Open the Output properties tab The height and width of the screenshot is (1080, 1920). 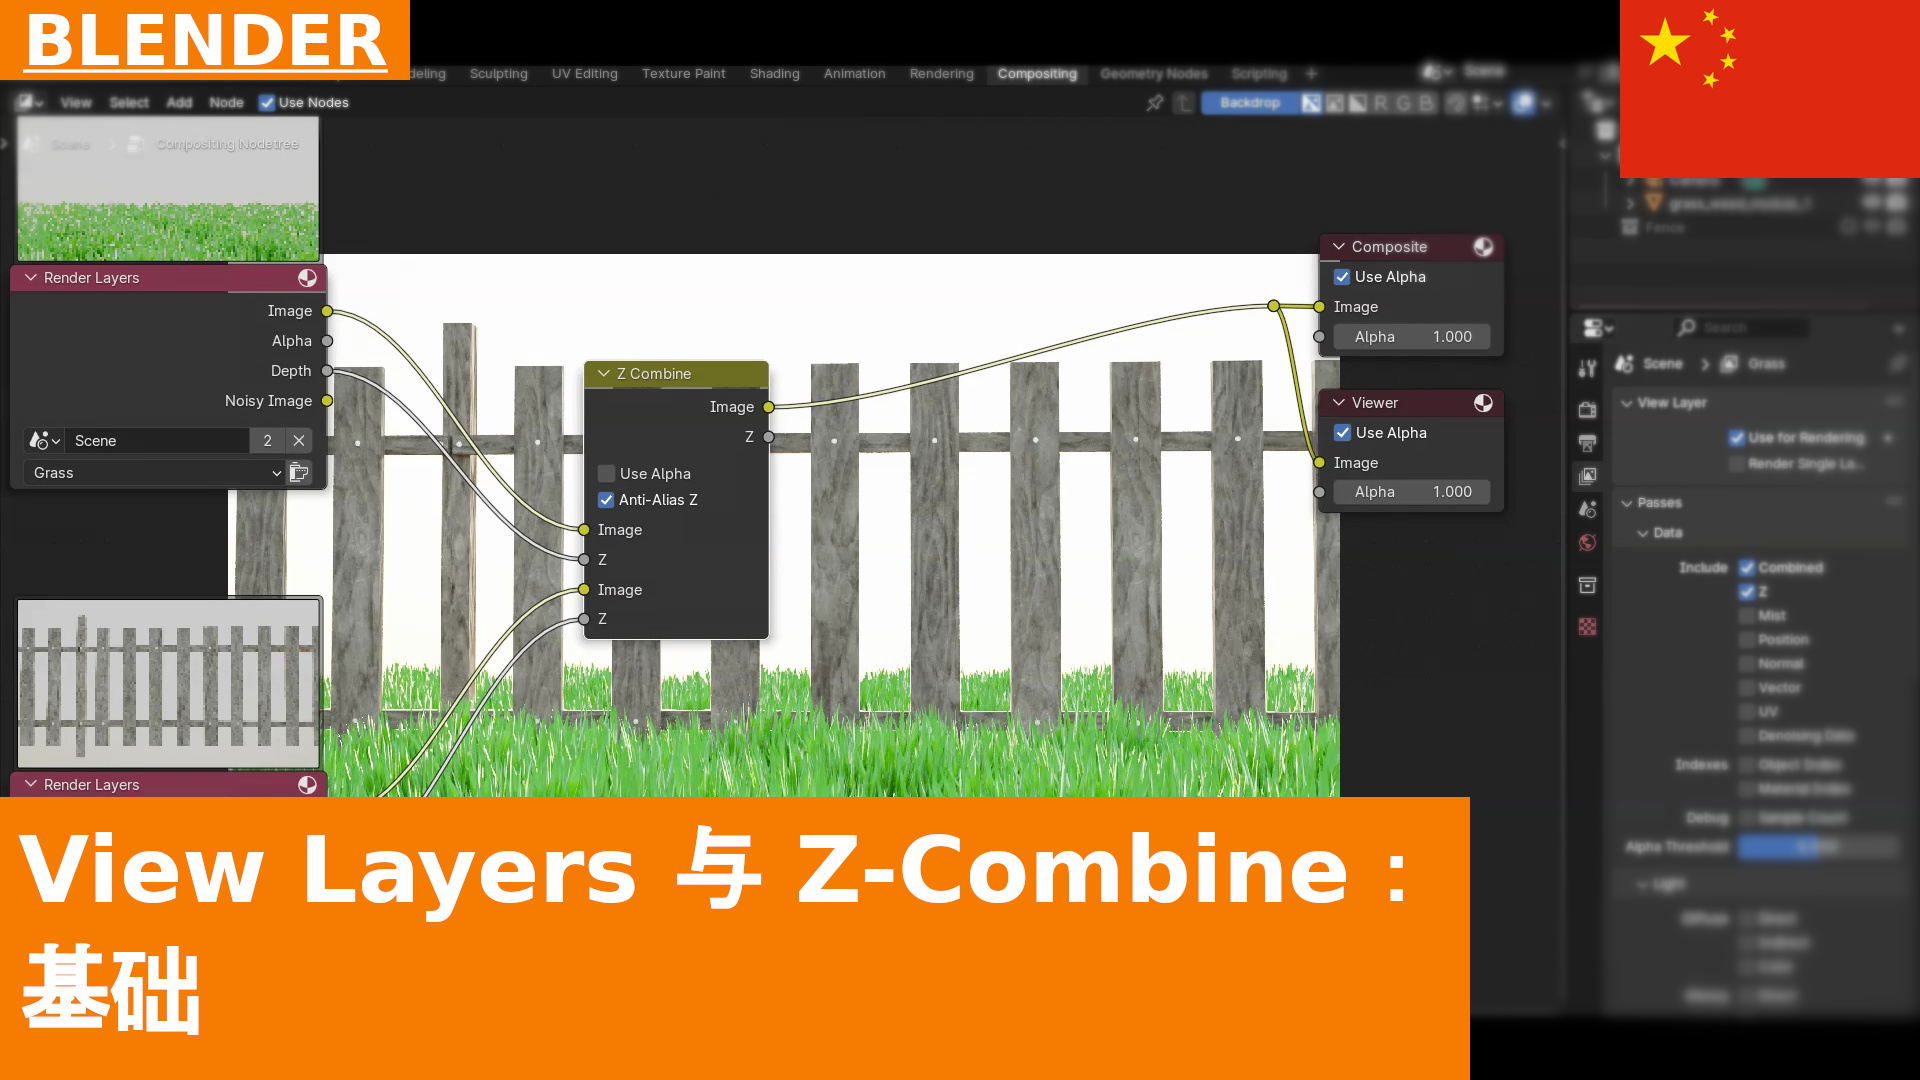click(1587, 443)
